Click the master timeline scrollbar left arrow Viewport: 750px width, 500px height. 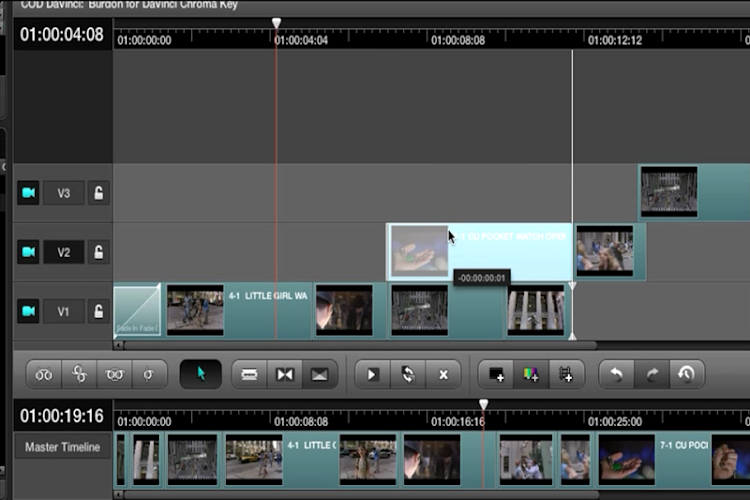click(118, 494)
